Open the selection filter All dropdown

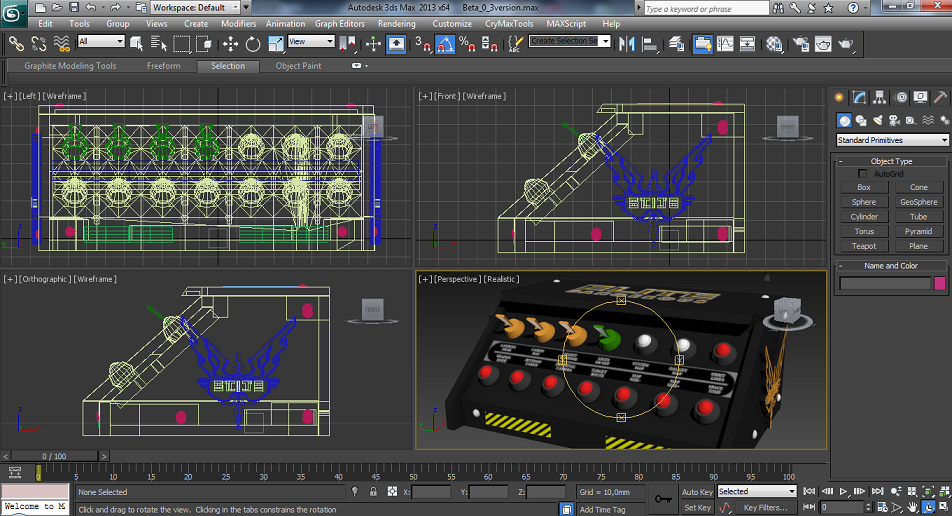tap(101, 42)
